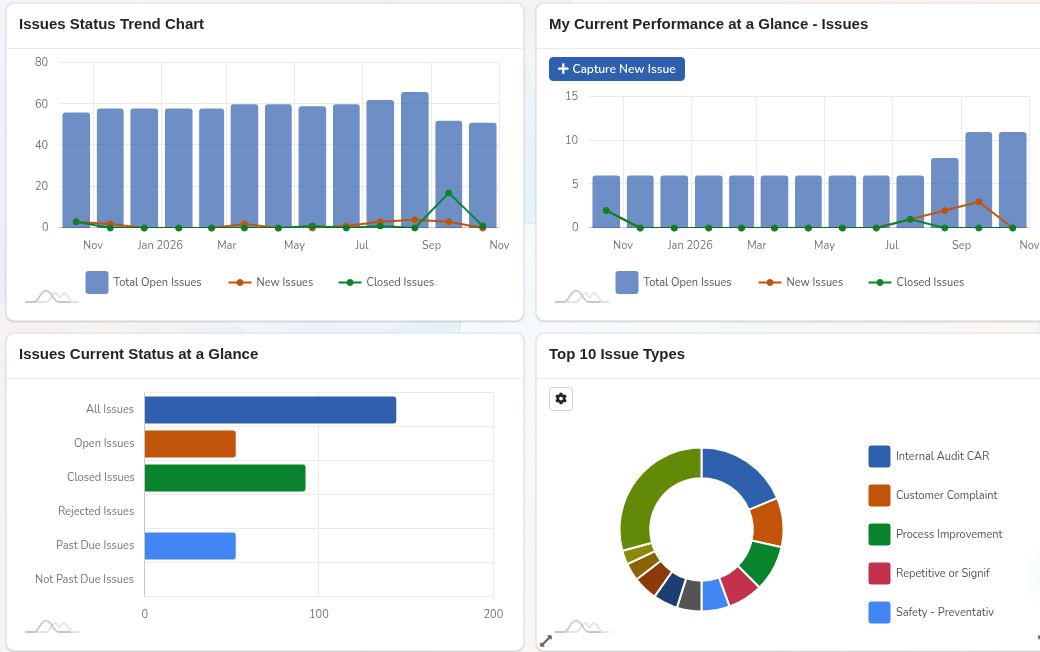Click the light blue Past Due Issues bar

[190, 546]
